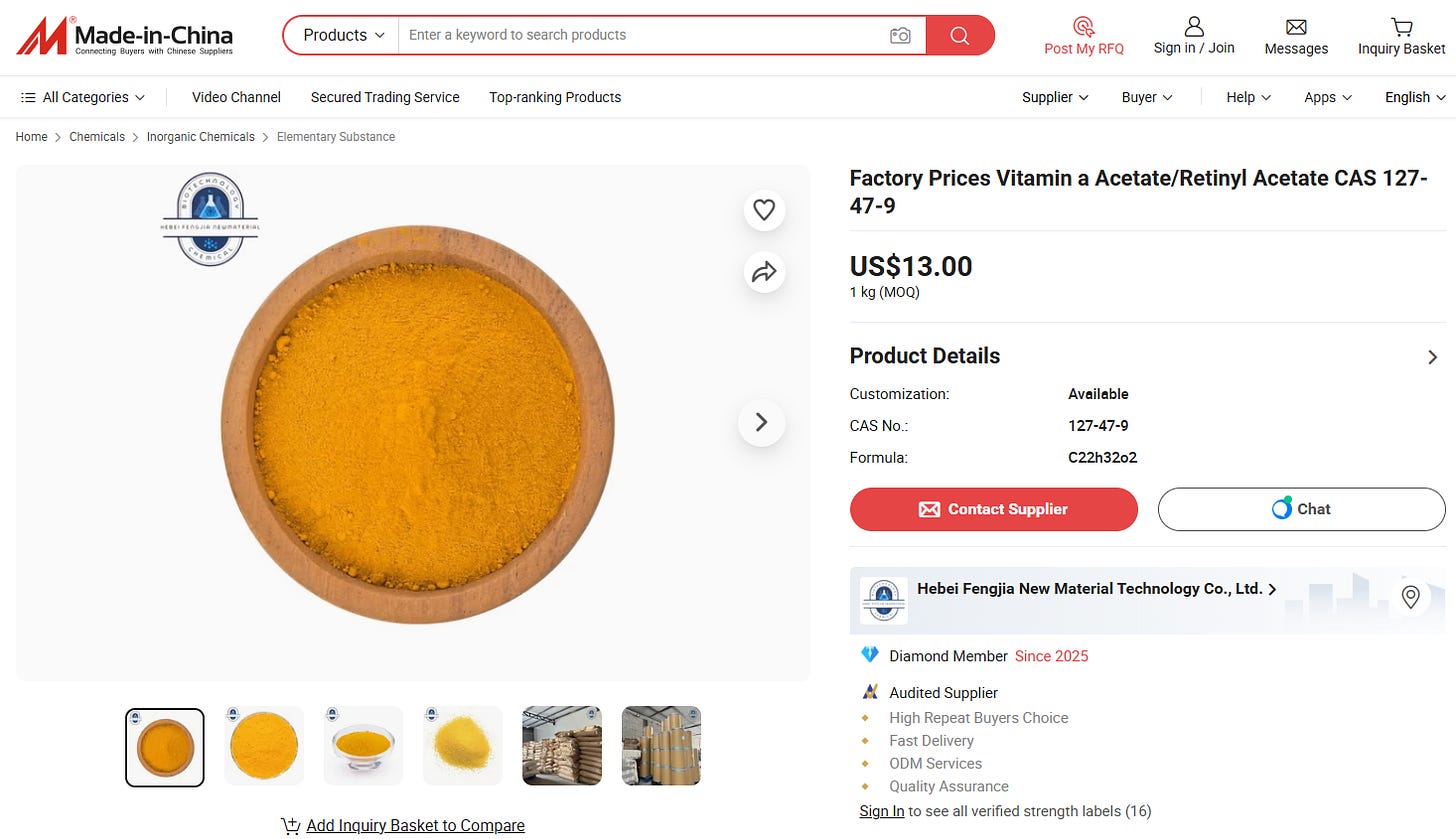Open the Messages envelope icon
The width and height of the screenshot is (1456, 839).
(x=1296, y=27)
